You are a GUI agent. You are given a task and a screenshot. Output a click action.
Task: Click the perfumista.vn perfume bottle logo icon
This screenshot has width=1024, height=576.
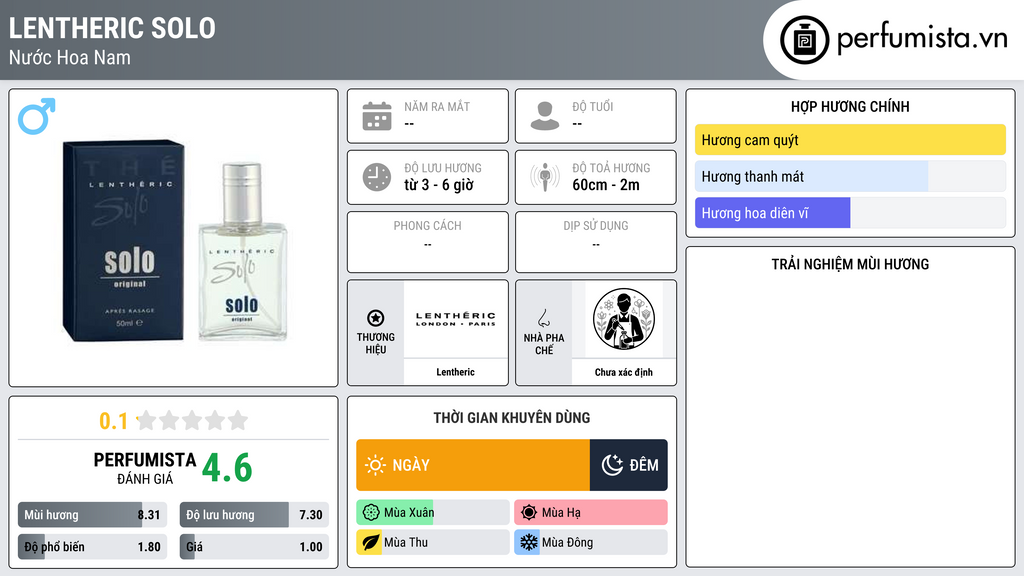804,40
